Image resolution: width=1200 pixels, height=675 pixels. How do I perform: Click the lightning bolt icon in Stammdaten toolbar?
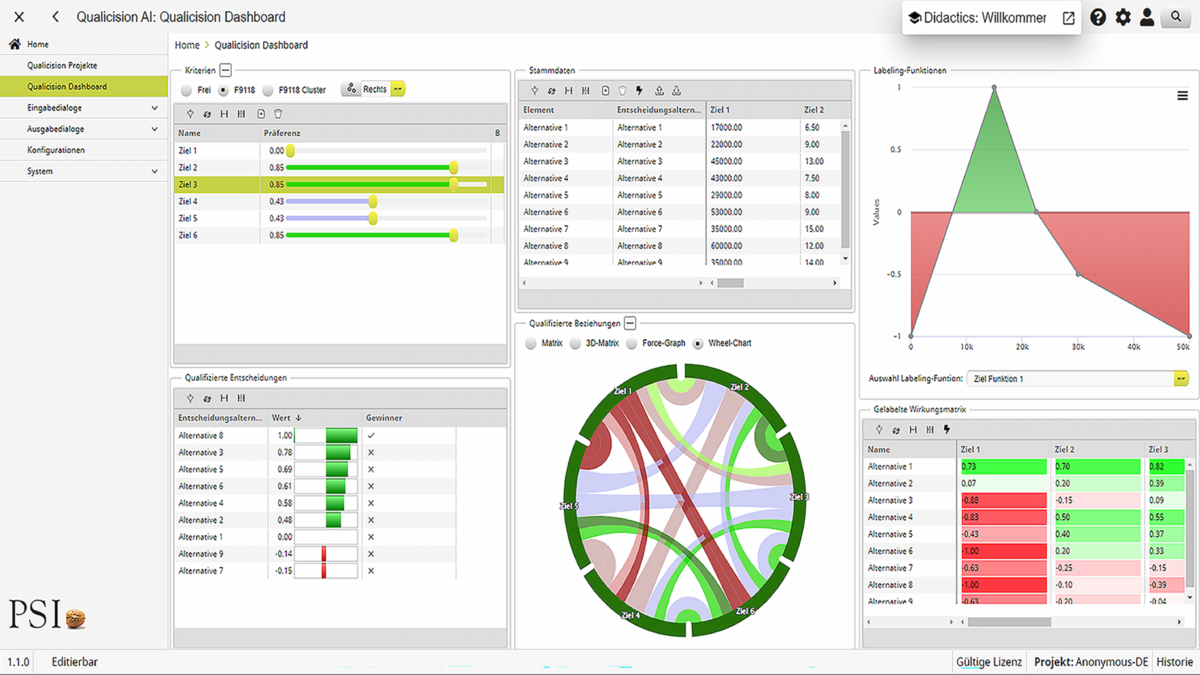coord(640,91)
